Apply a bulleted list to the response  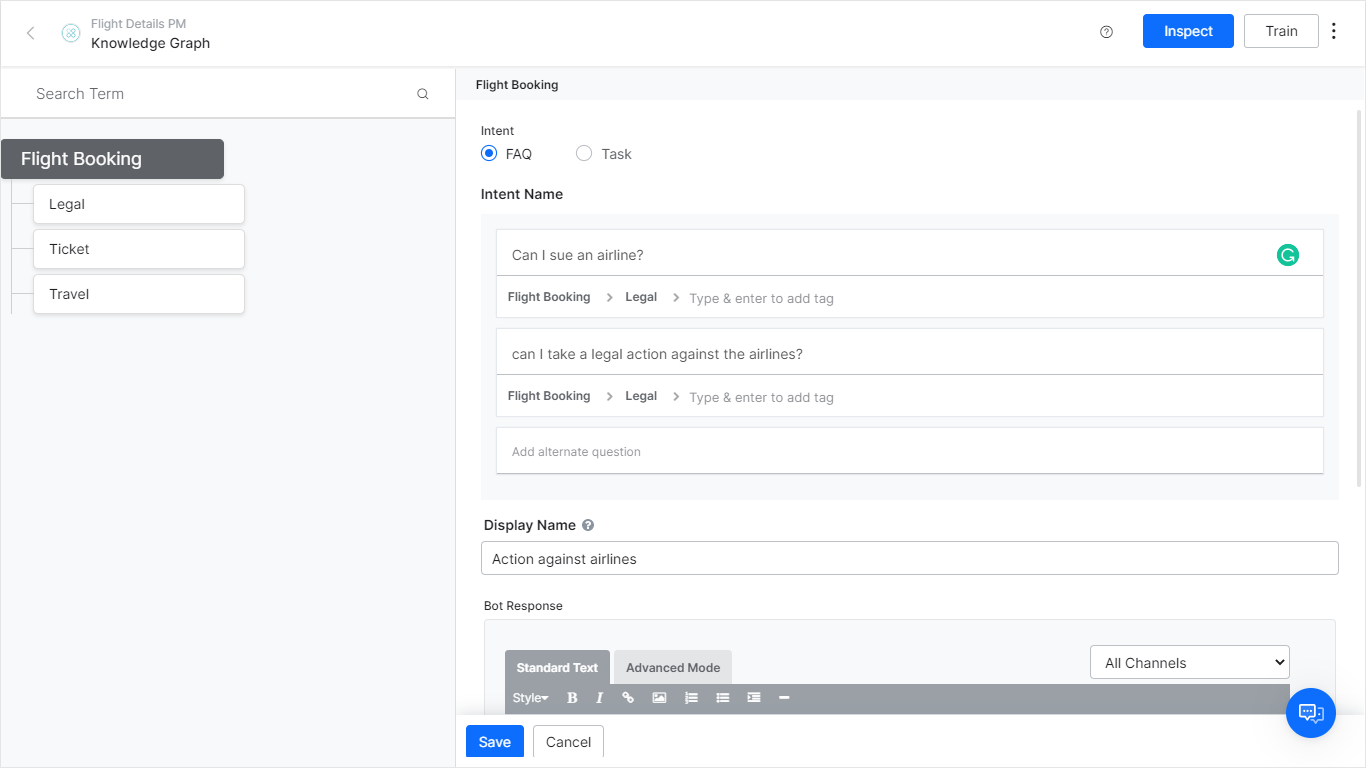click(722, 697)
